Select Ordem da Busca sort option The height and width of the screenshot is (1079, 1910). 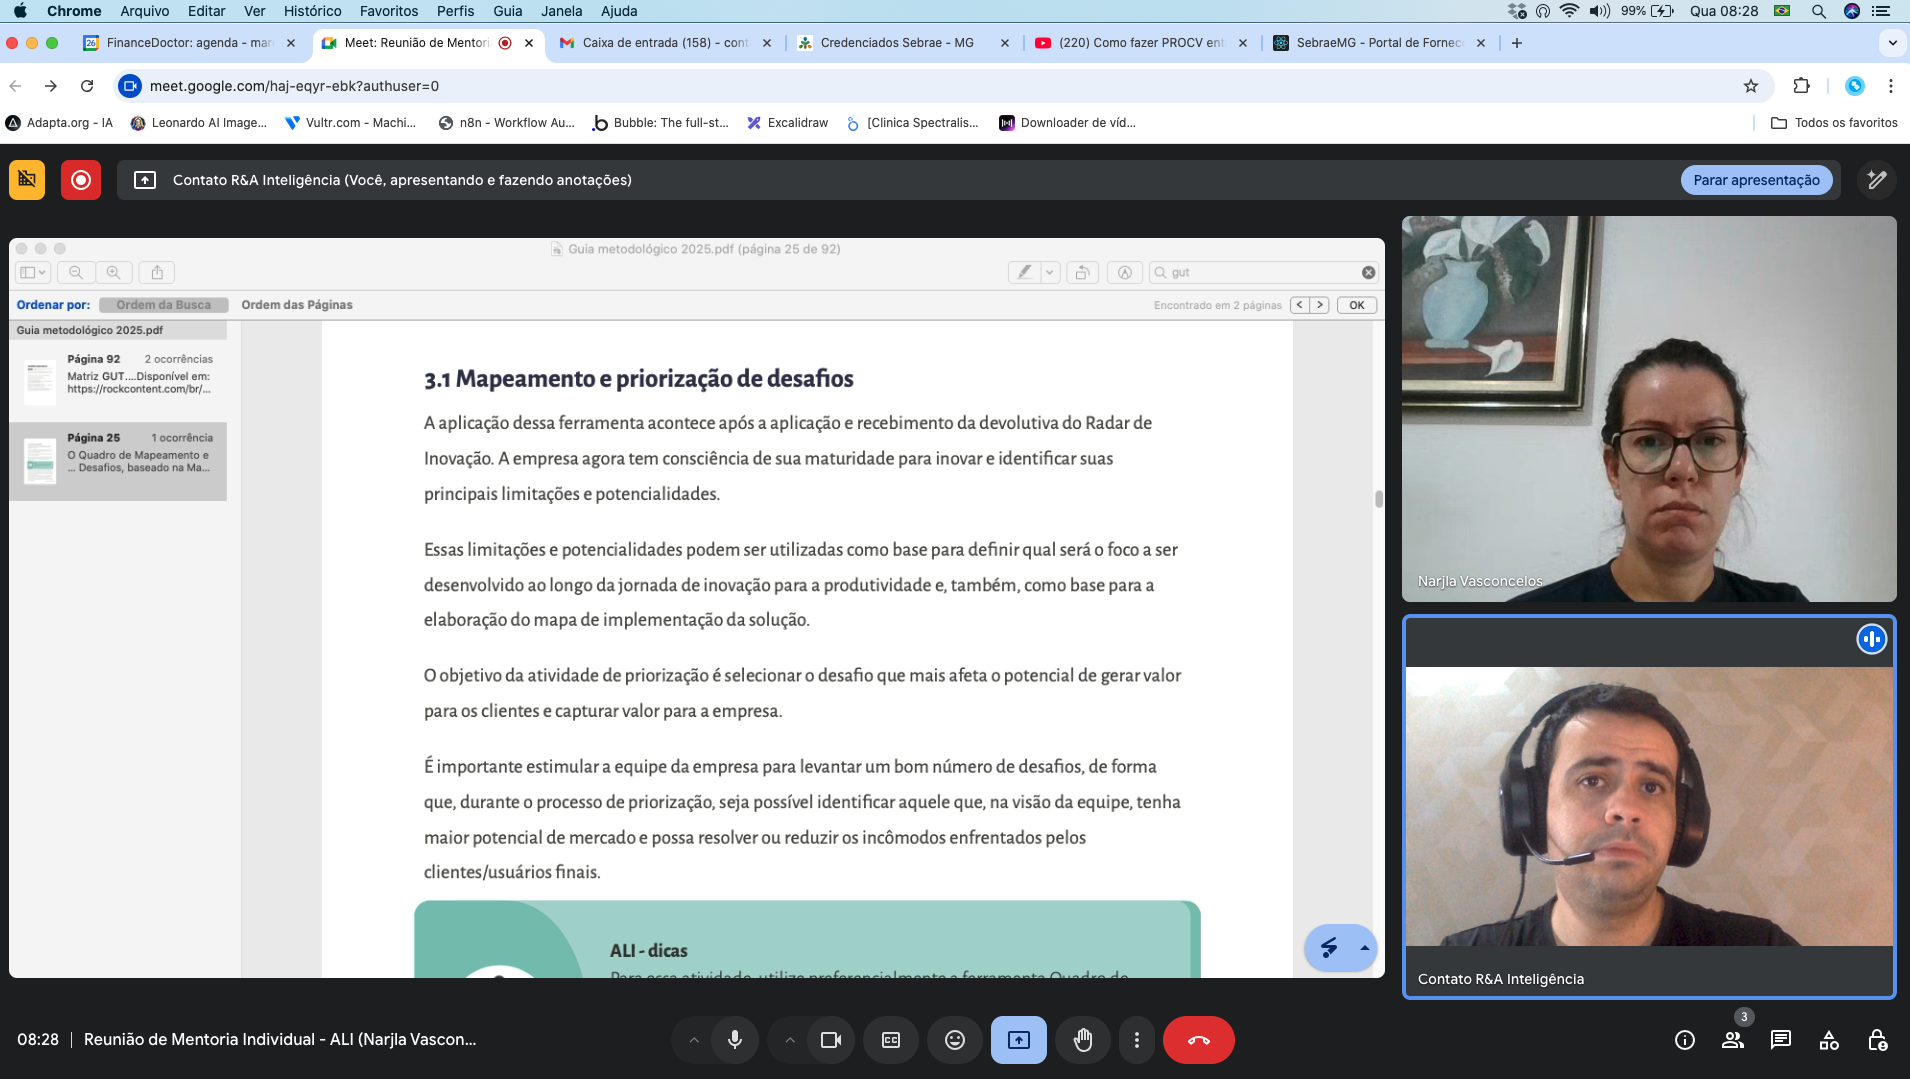click(164, 305)
